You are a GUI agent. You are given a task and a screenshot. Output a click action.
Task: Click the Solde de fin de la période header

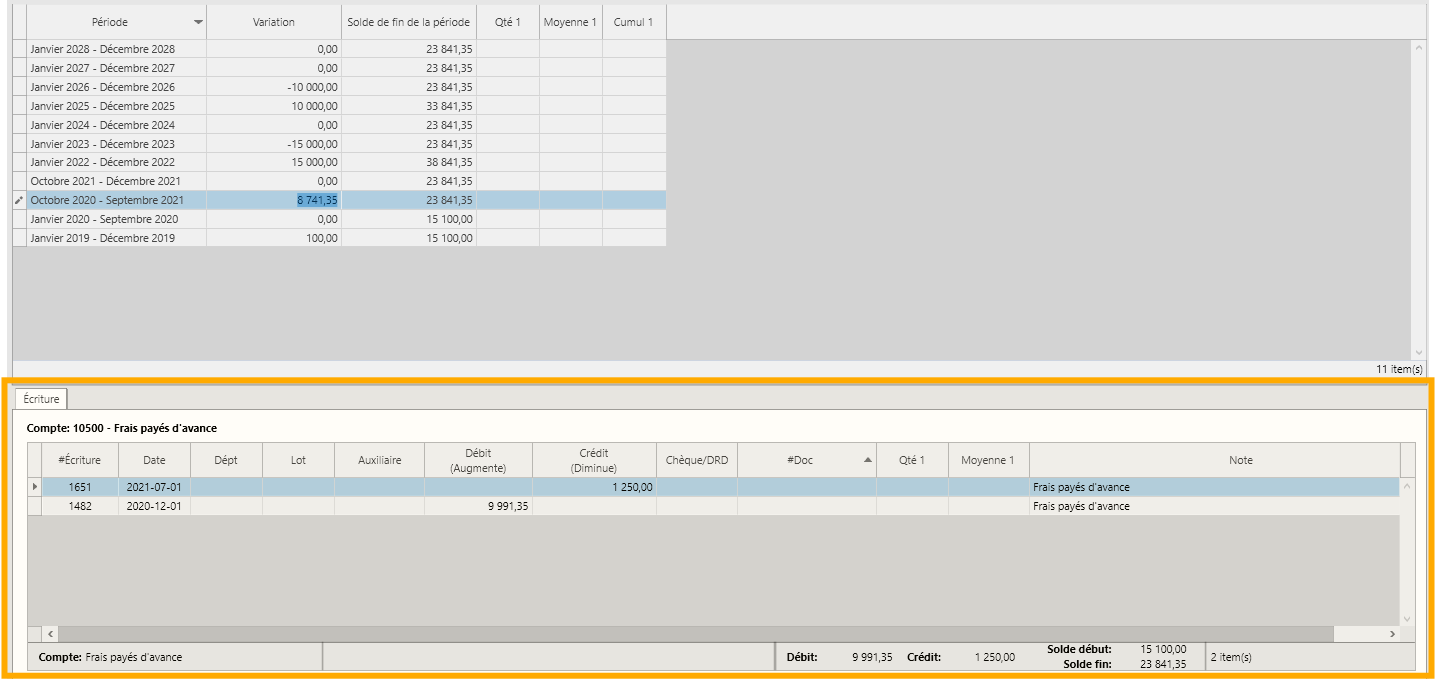click(x=409, y=22)
